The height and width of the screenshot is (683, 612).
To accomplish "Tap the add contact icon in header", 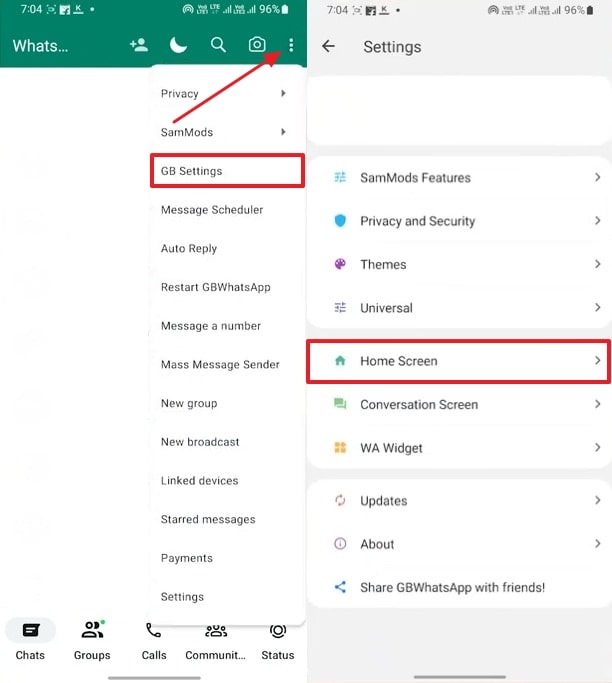I will point(139,45).
